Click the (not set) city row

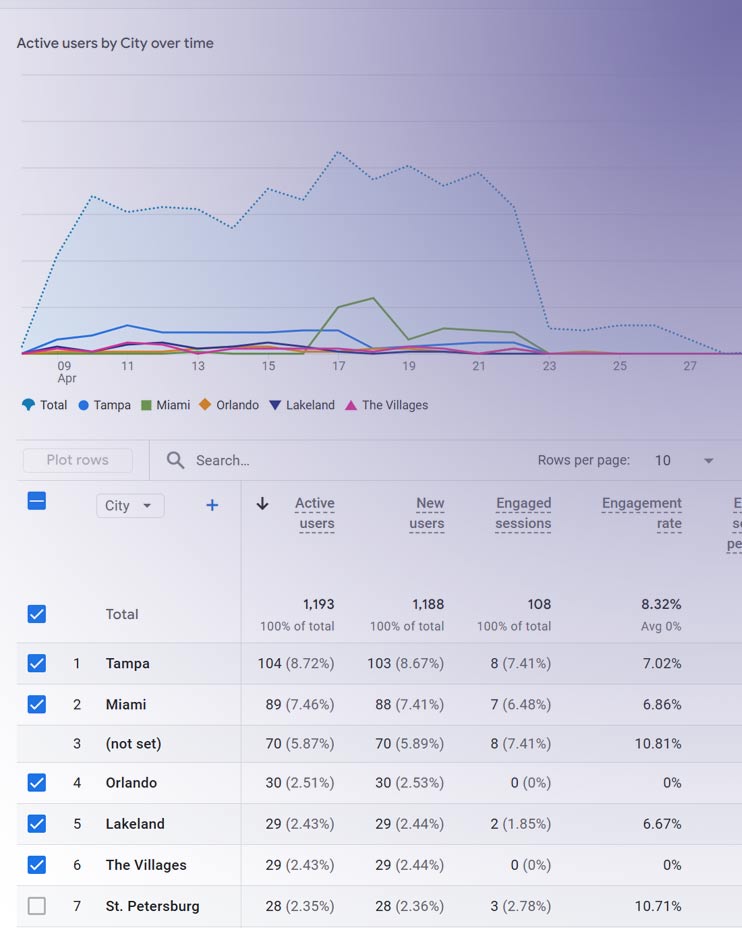133,743
